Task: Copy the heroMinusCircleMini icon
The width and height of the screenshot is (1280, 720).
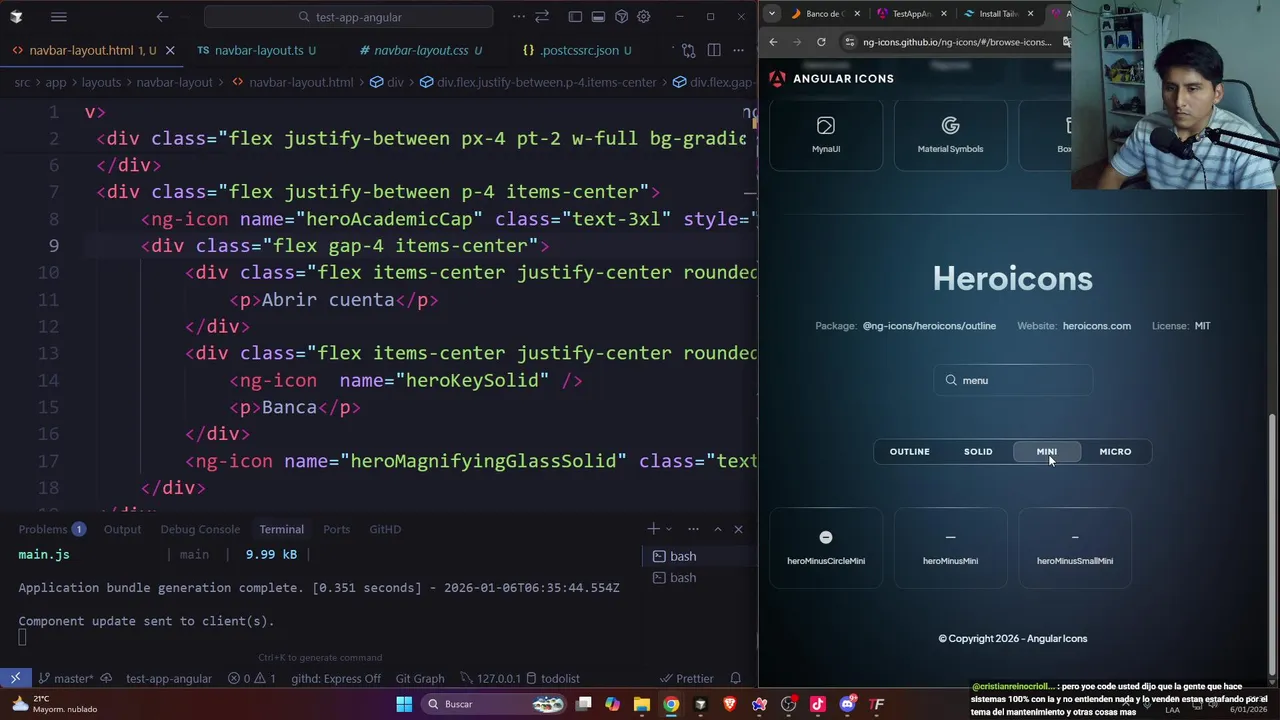Action: 826,547
